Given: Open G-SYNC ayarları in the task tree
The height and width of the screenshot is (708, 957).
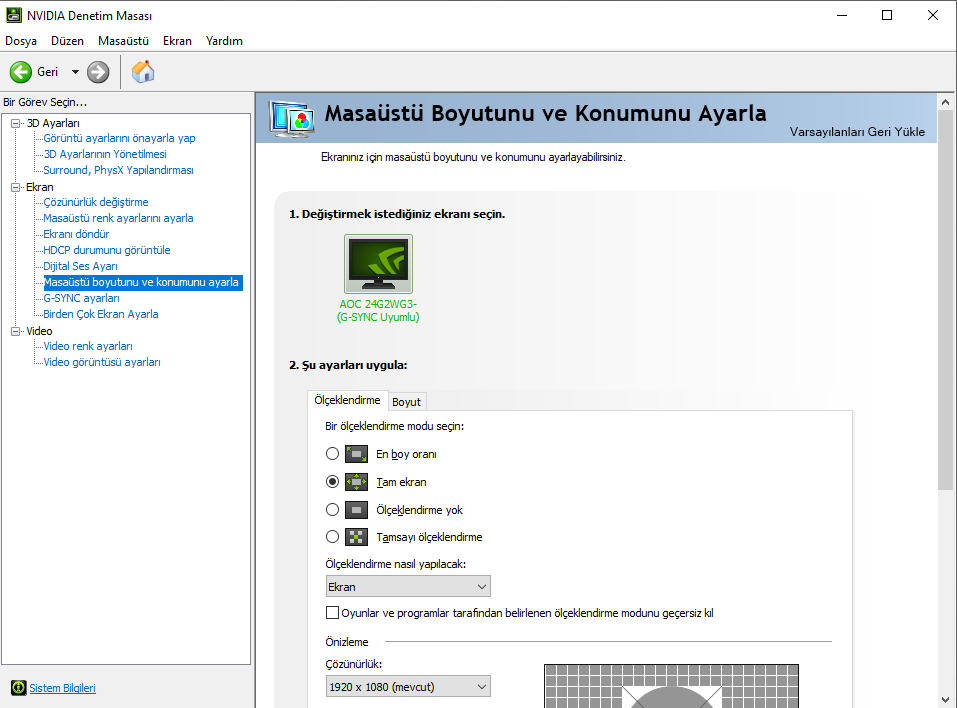Looking at the screenshot, I should 81,298.
